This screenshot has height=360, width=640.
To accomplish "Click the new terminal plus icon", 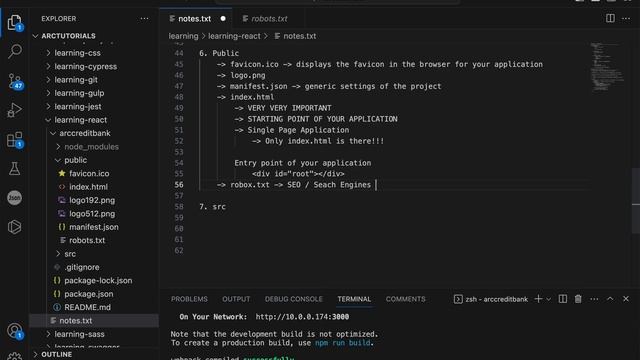I will [538, 299].
